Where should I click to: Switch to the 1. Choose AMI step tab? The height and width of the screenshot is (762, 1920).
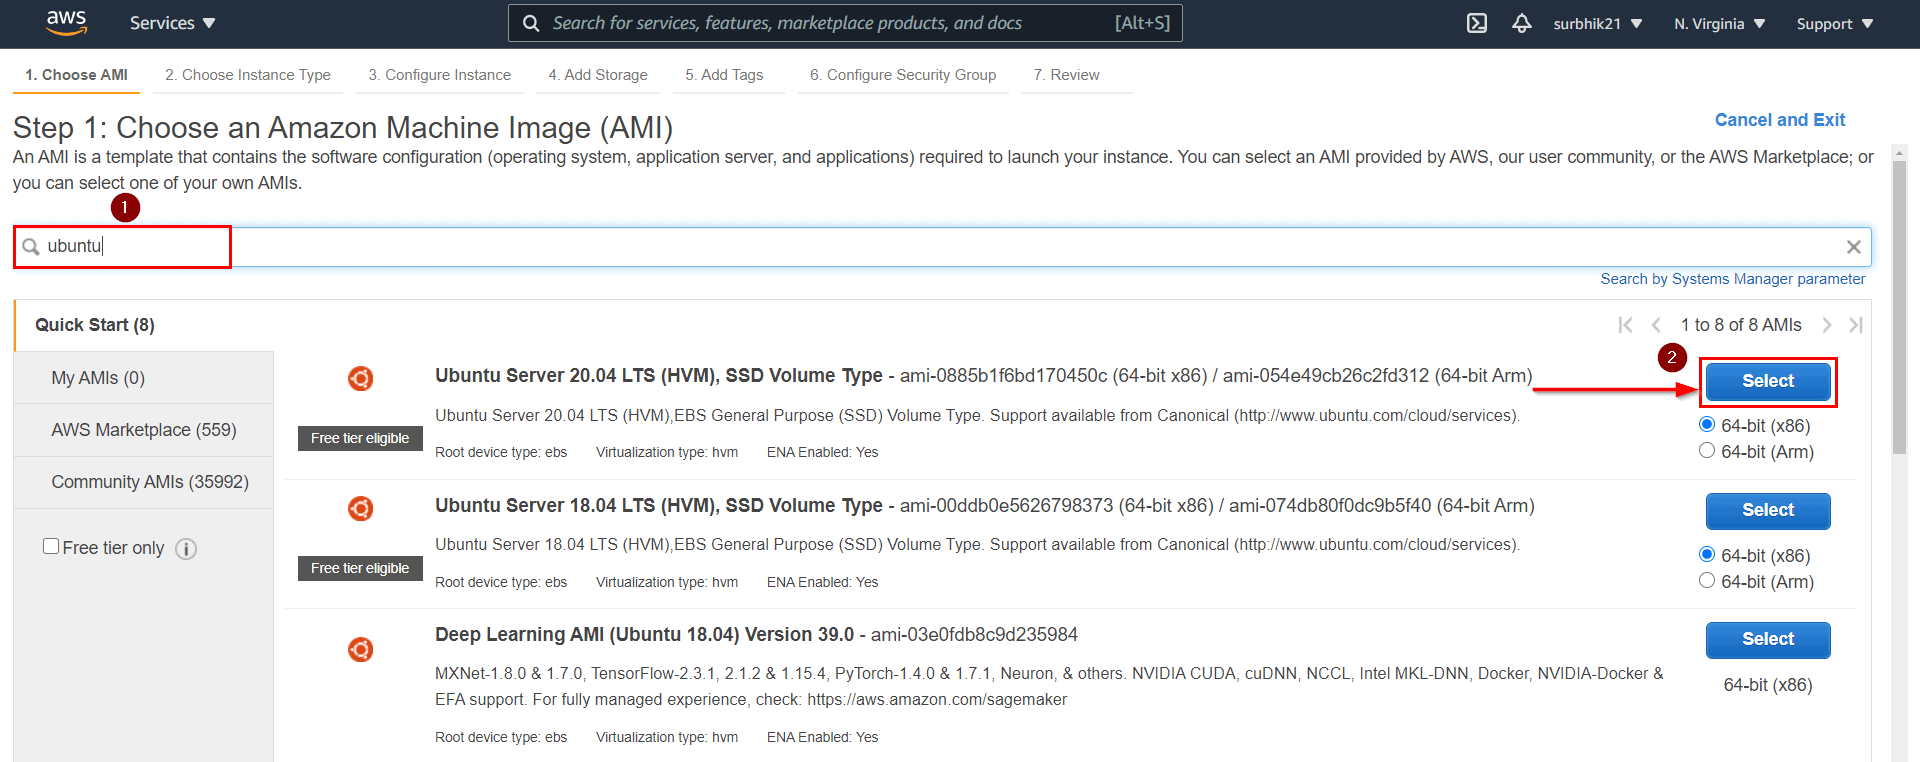click(x=77, y=75)
